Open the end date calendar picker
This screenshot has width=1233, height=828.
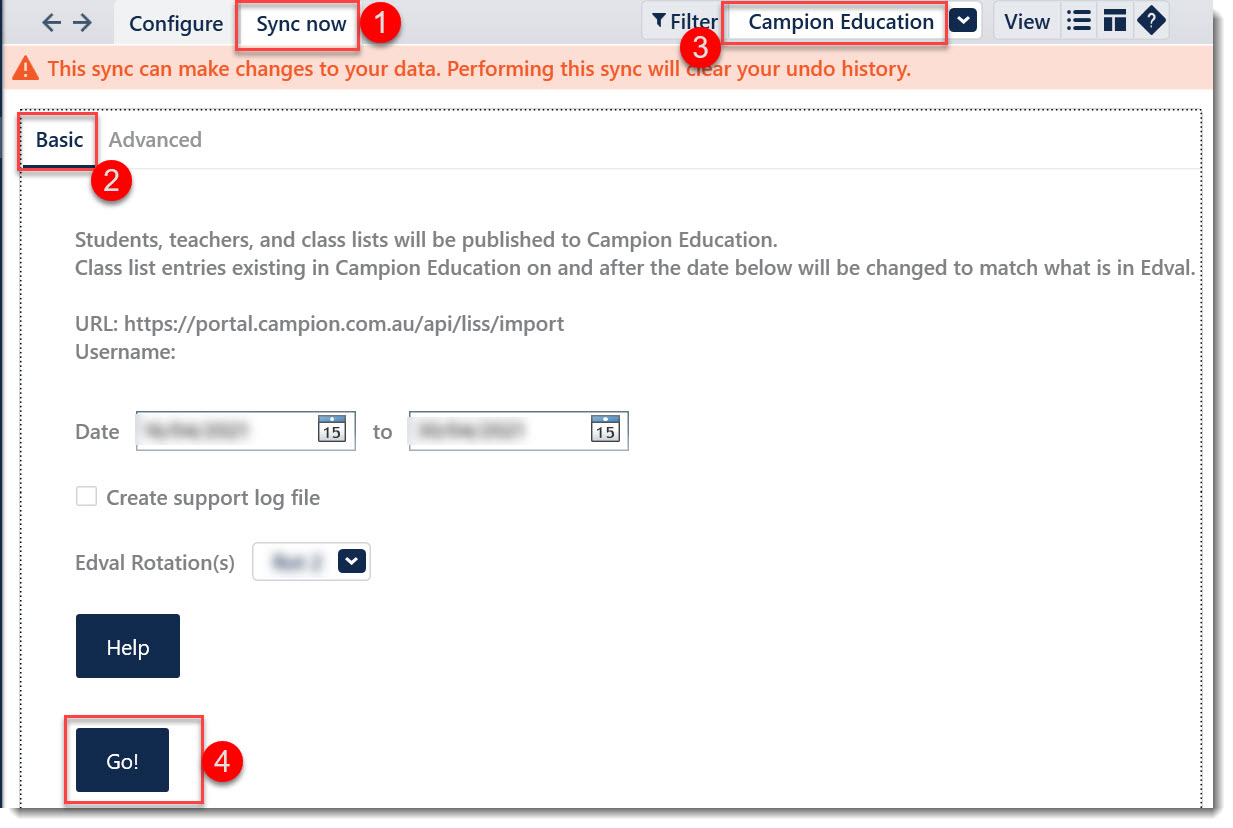(604, 429)
